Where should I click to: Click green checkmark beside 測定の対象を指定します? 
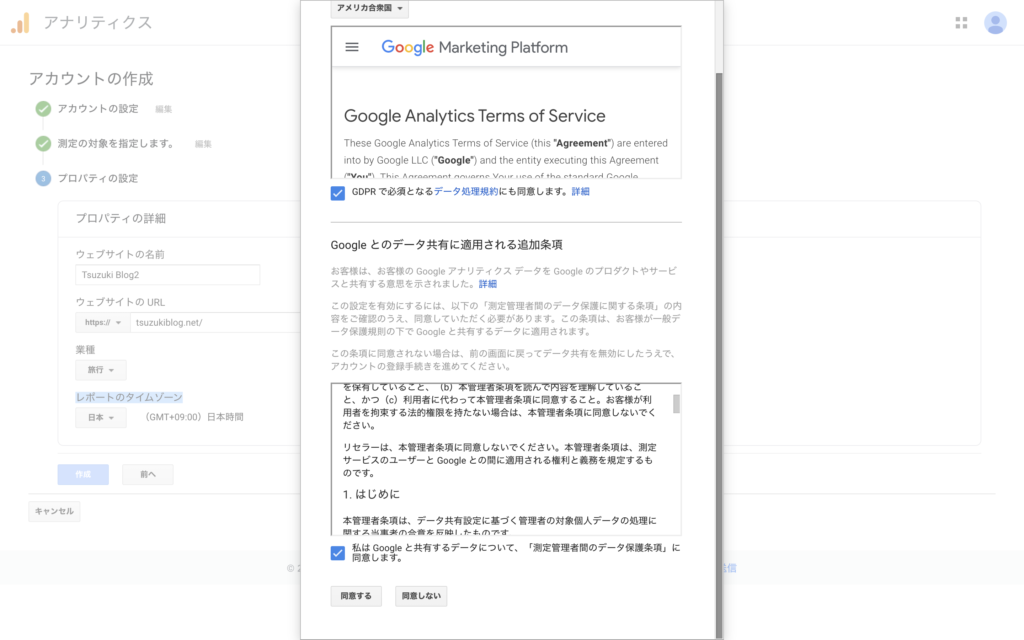tap(43, 143)
